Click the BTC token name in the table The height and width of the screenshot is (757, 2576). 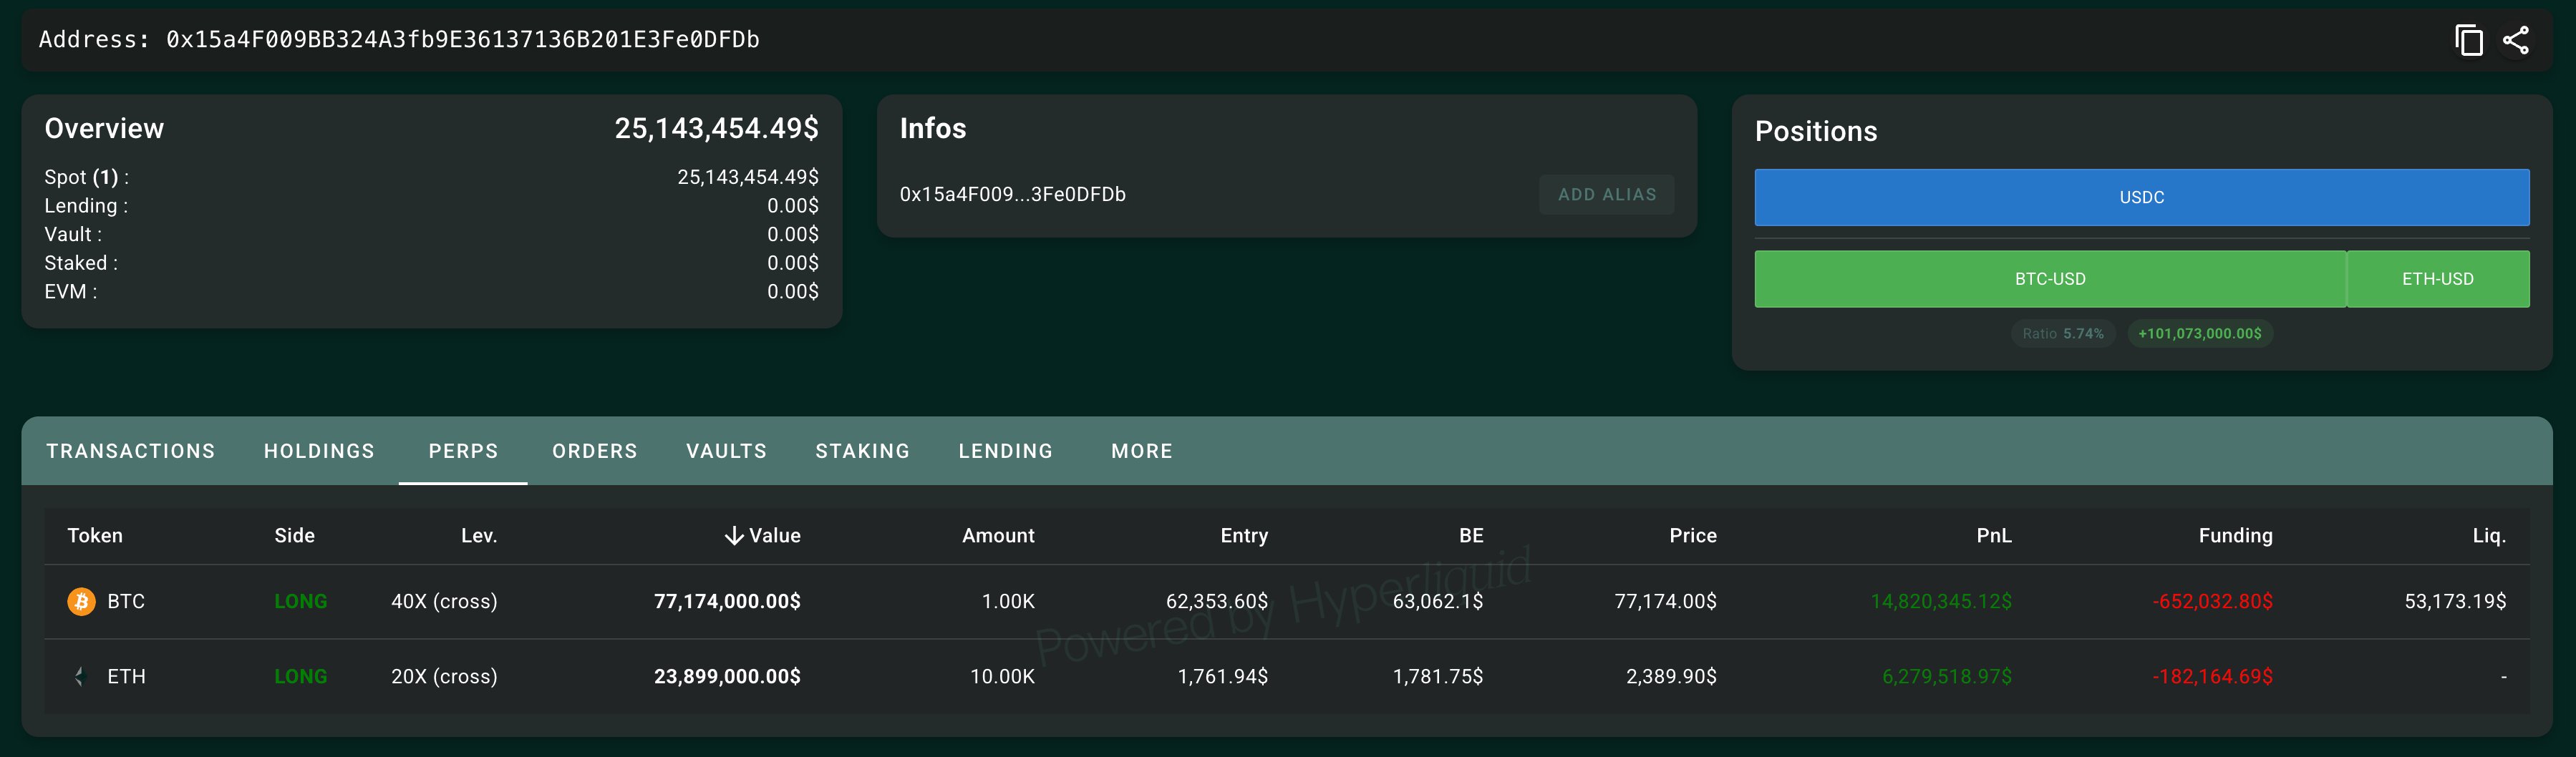pyautogui.click(x=126, y=601)
